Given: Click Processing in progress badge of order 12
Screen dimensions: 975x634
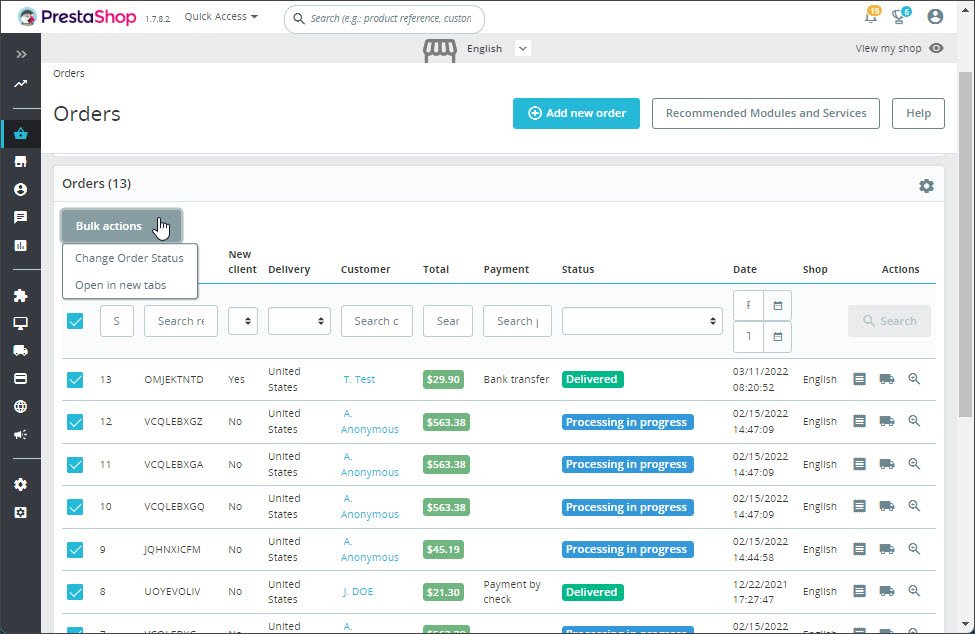Looking at the screenshot, I should [x=627, y=422].
